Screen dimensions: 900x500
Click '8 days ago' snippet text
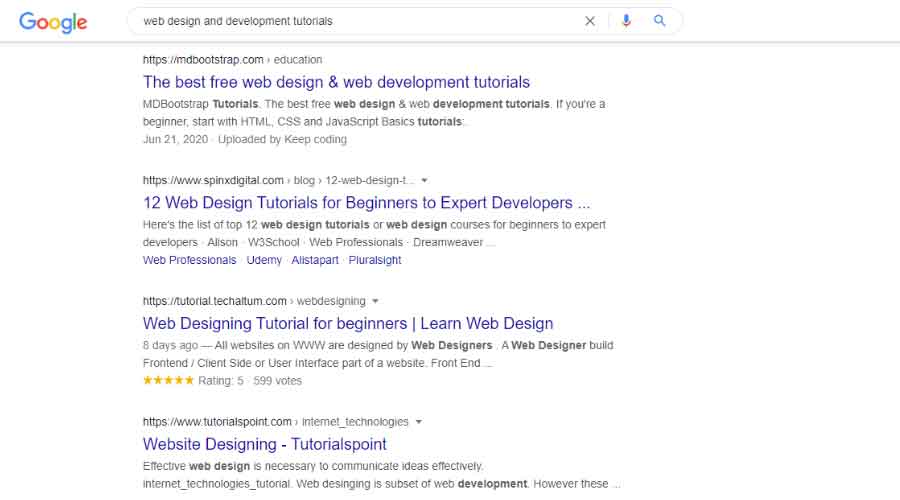pyautogui.click(x=170, y=346)
